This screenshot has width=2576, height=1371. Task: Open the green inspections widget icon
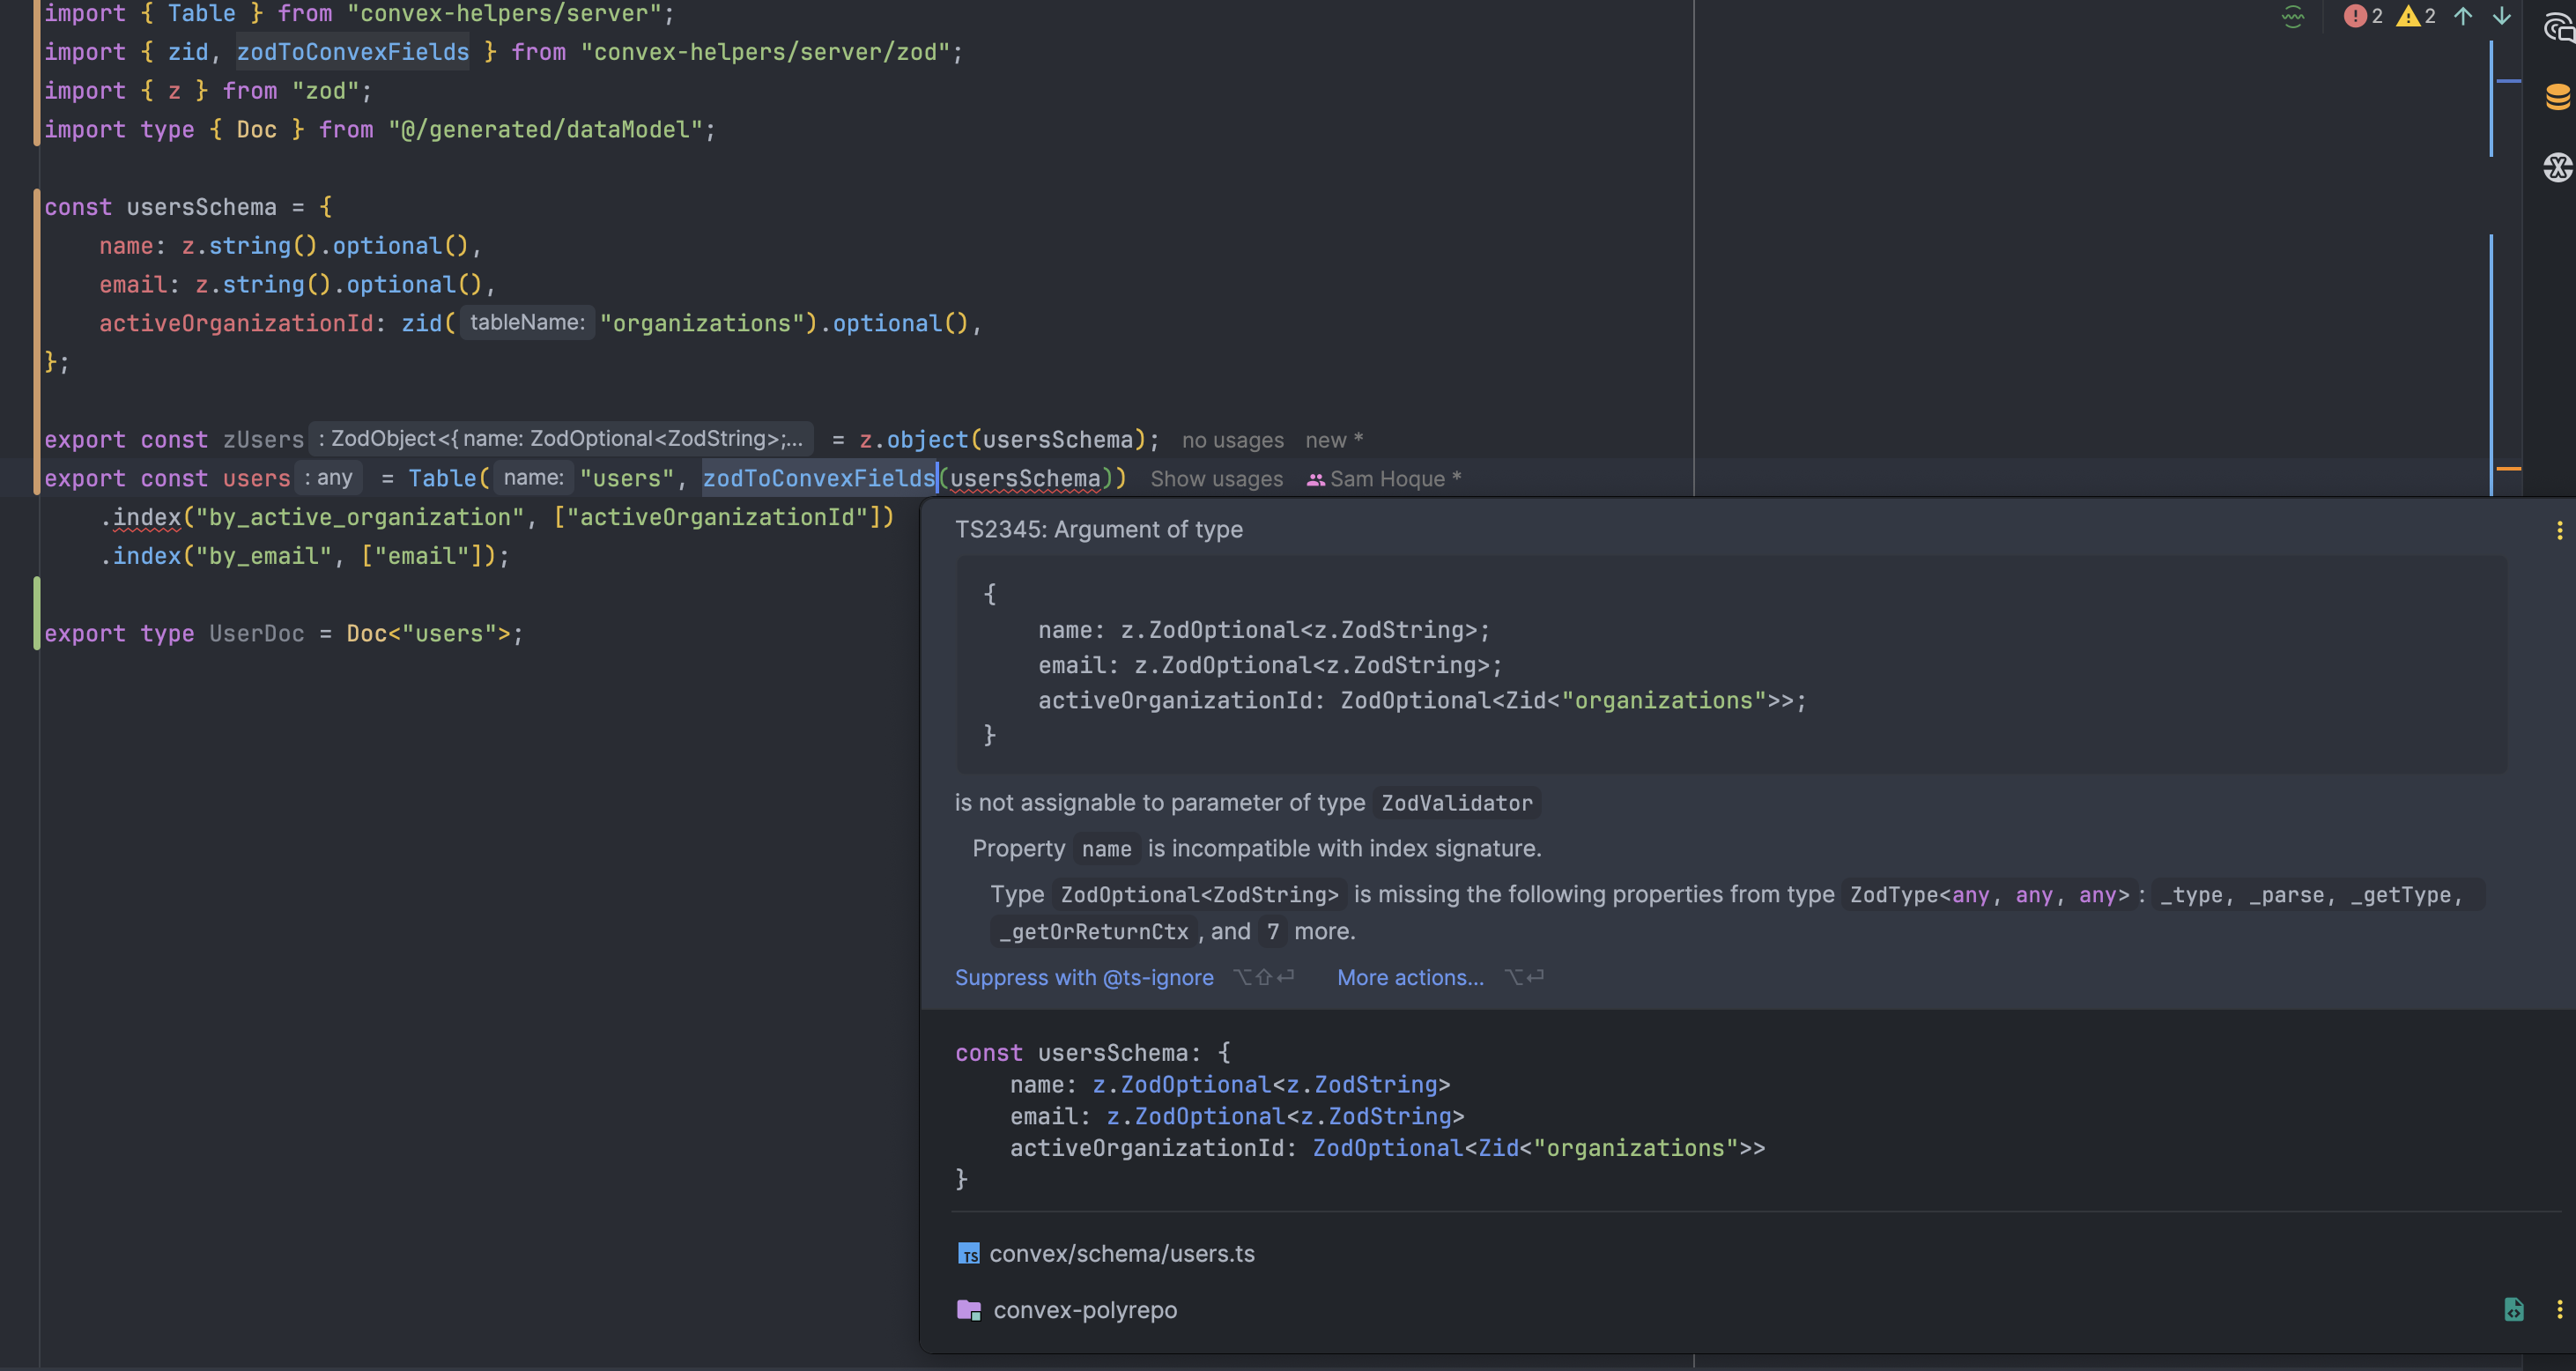point(2292,16)
